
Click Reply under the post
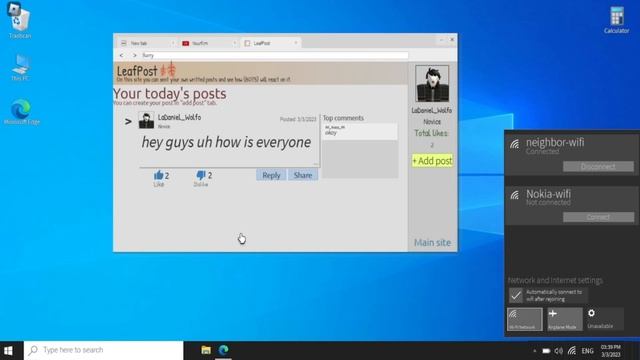coord(271,175)
